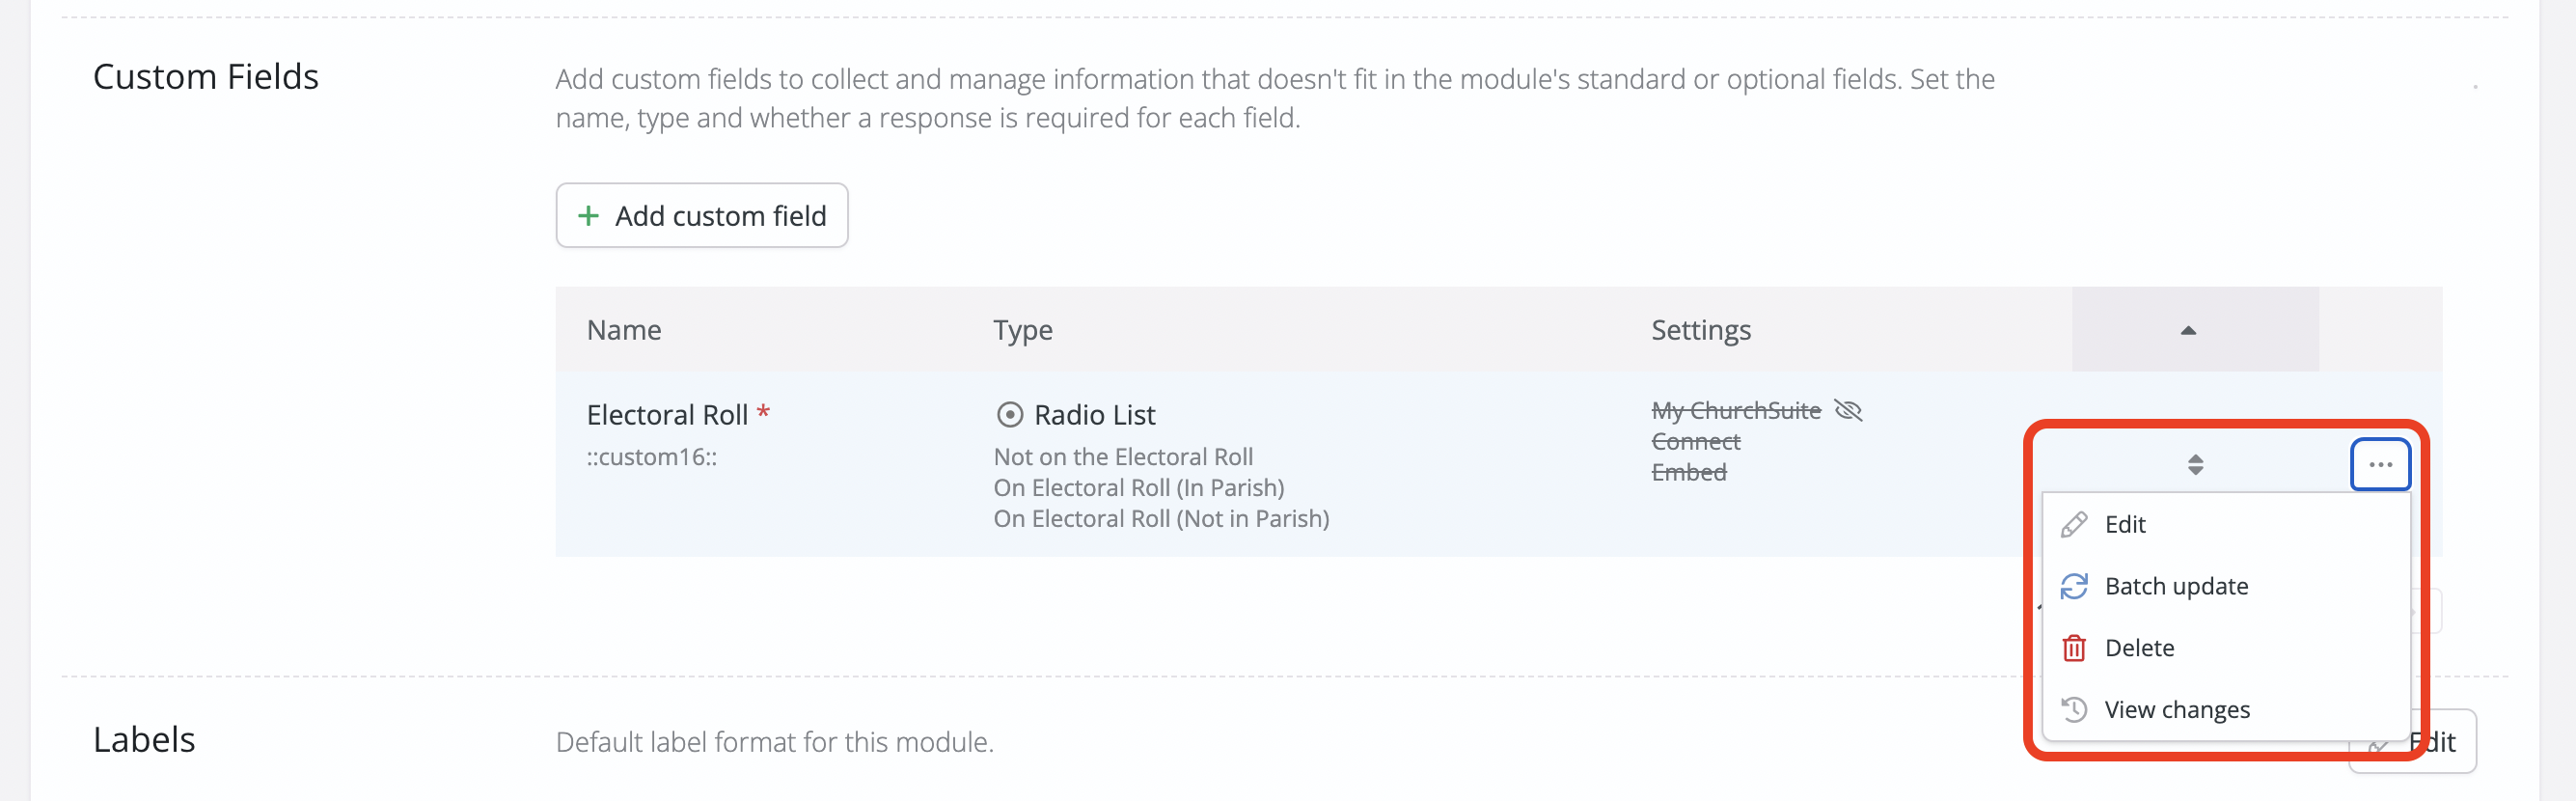Click the green plus icon for adding field
The image size is (2576, 801).
point(588,216)
